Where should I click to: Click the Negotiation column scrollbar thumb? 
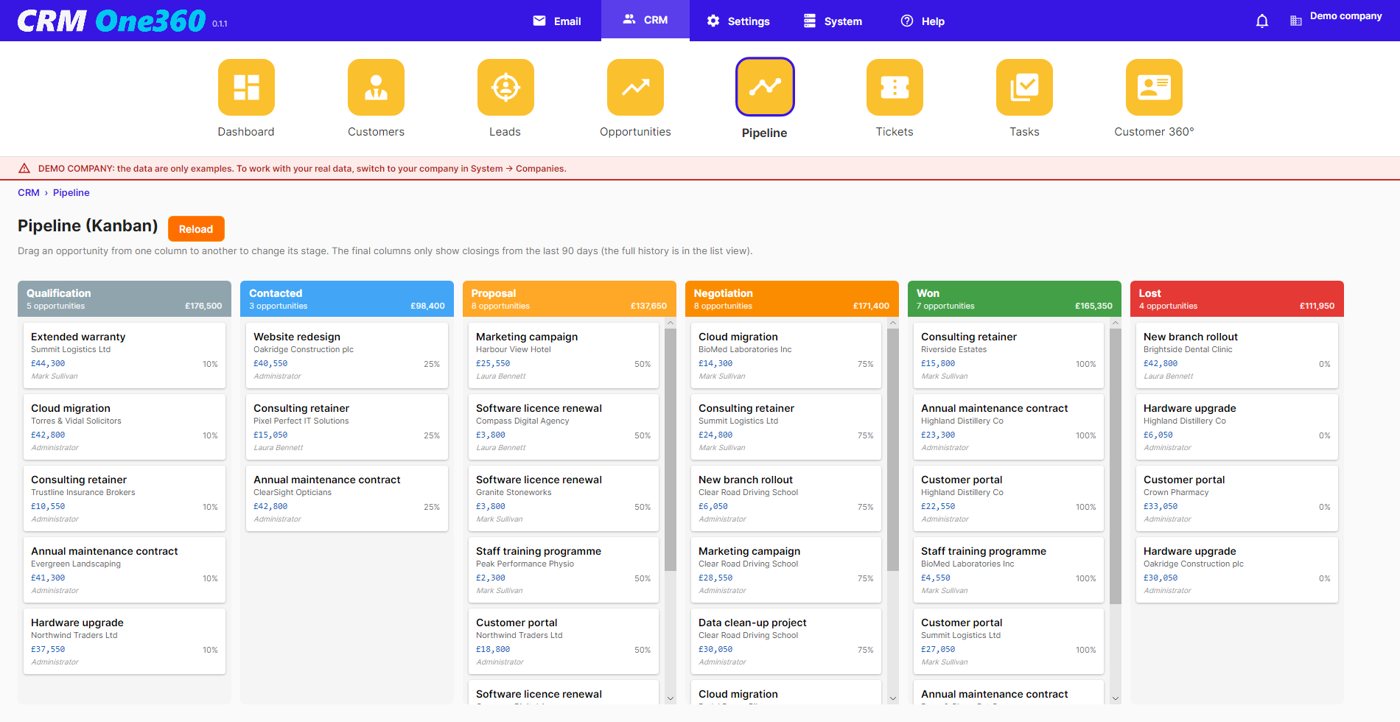(x=893, y=450)
